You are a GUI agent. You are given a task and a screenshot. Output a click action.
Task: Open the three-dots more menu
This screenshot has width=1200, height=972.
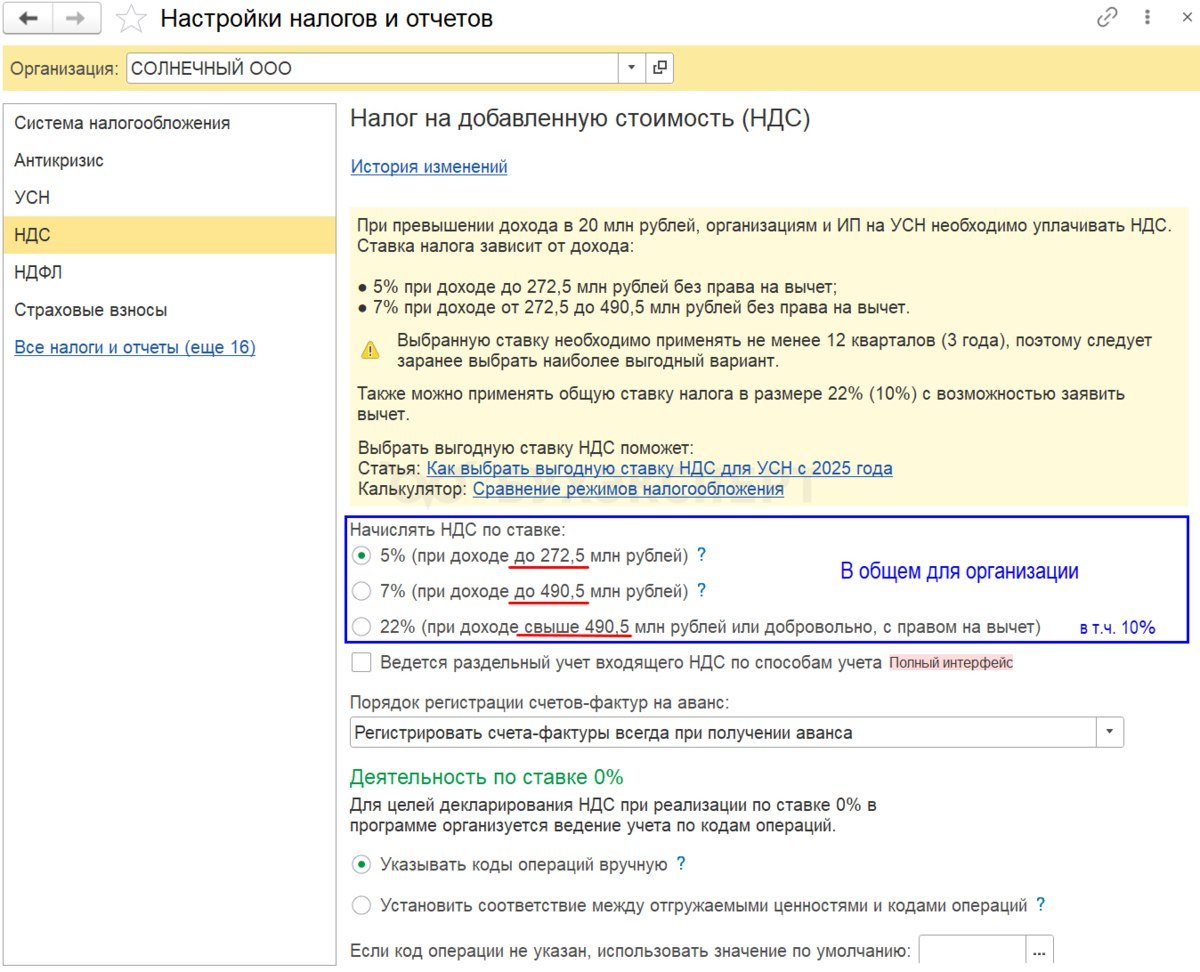click(1148, 18)
